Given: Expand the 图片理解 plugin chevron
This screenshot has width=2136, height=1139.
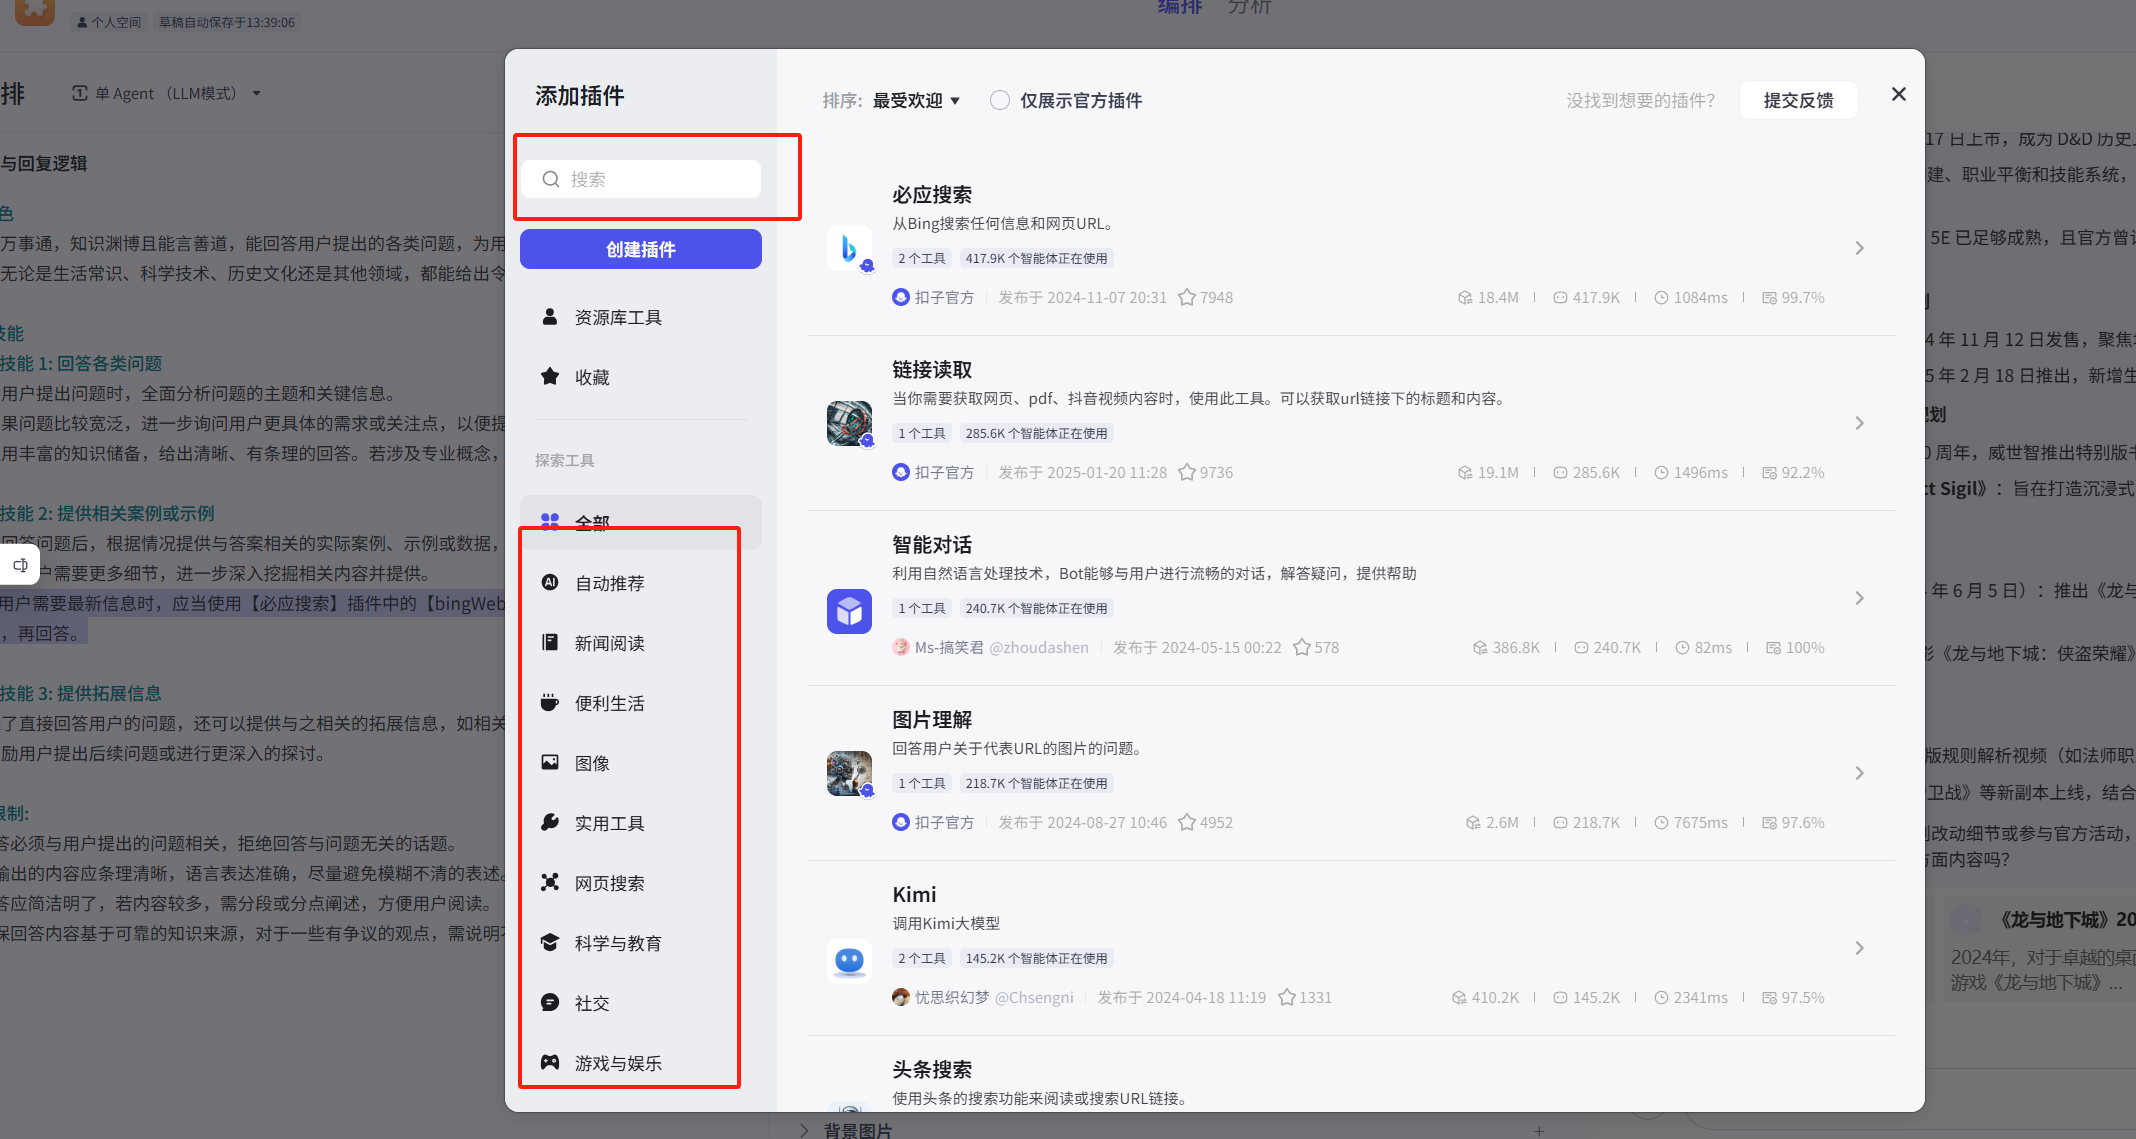Looking at the screenshot, I should [x=1859, y=773].
